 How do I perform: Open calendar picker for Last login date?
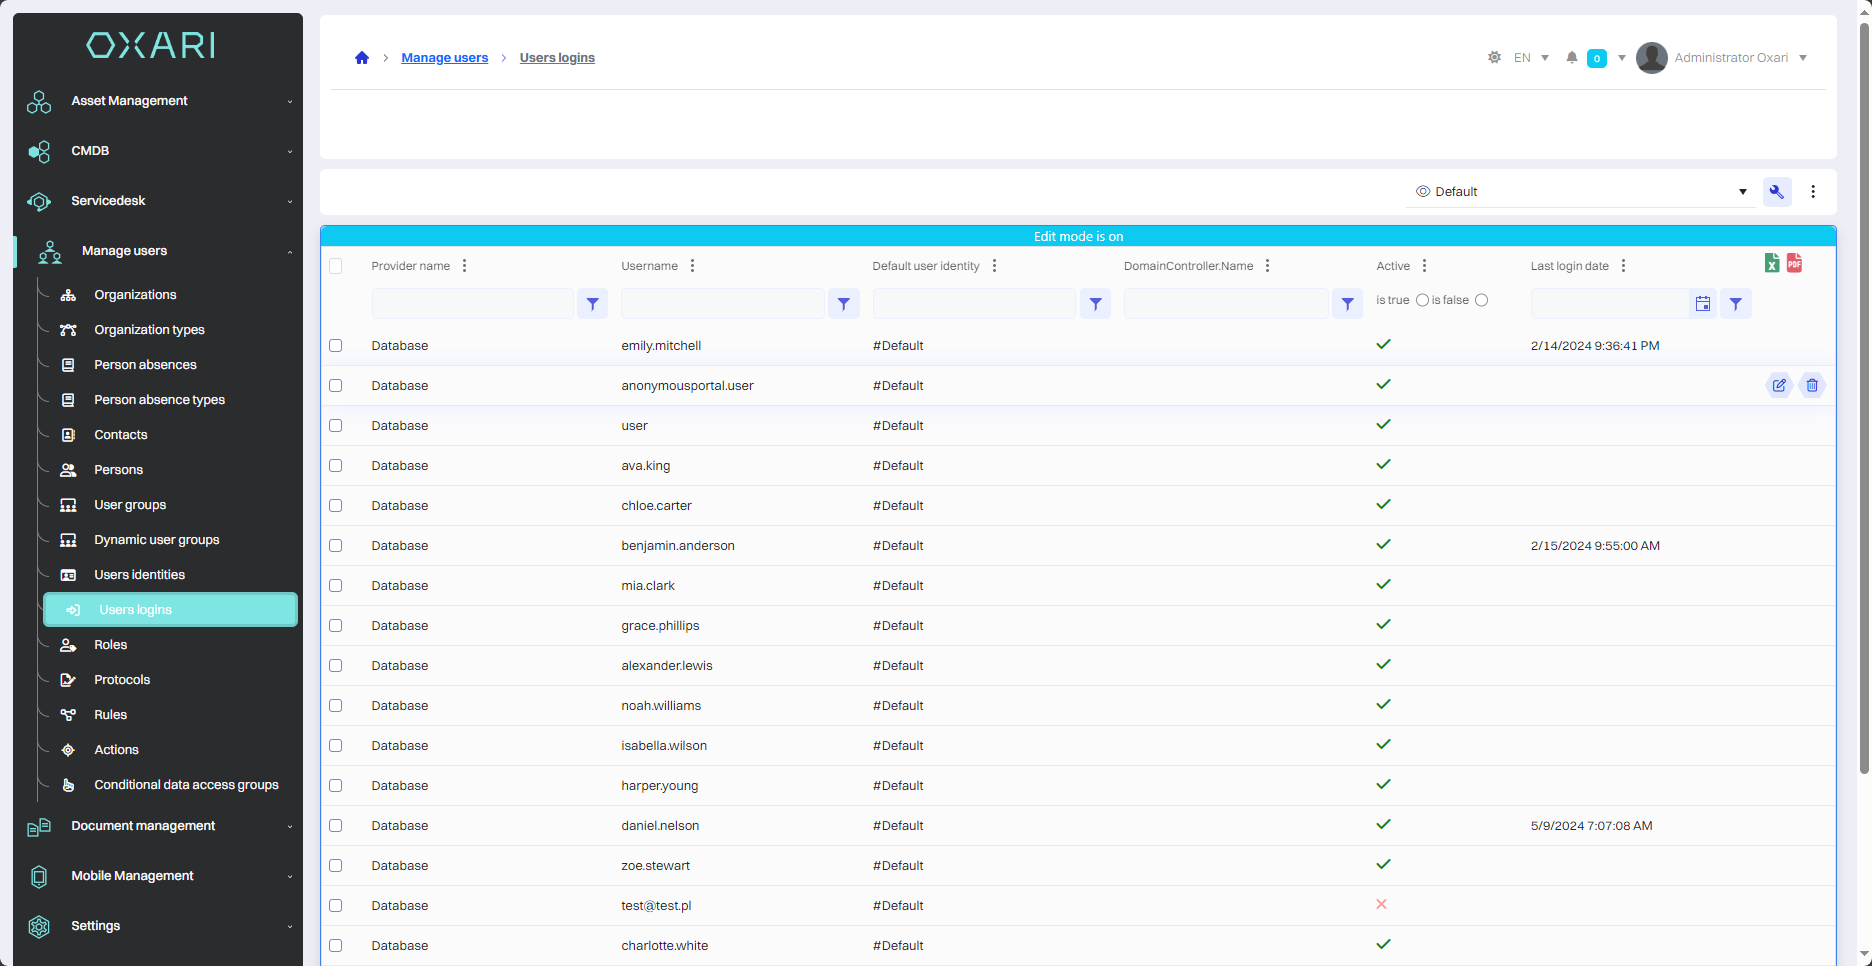pyautogui.click(x=1703, y=304)
